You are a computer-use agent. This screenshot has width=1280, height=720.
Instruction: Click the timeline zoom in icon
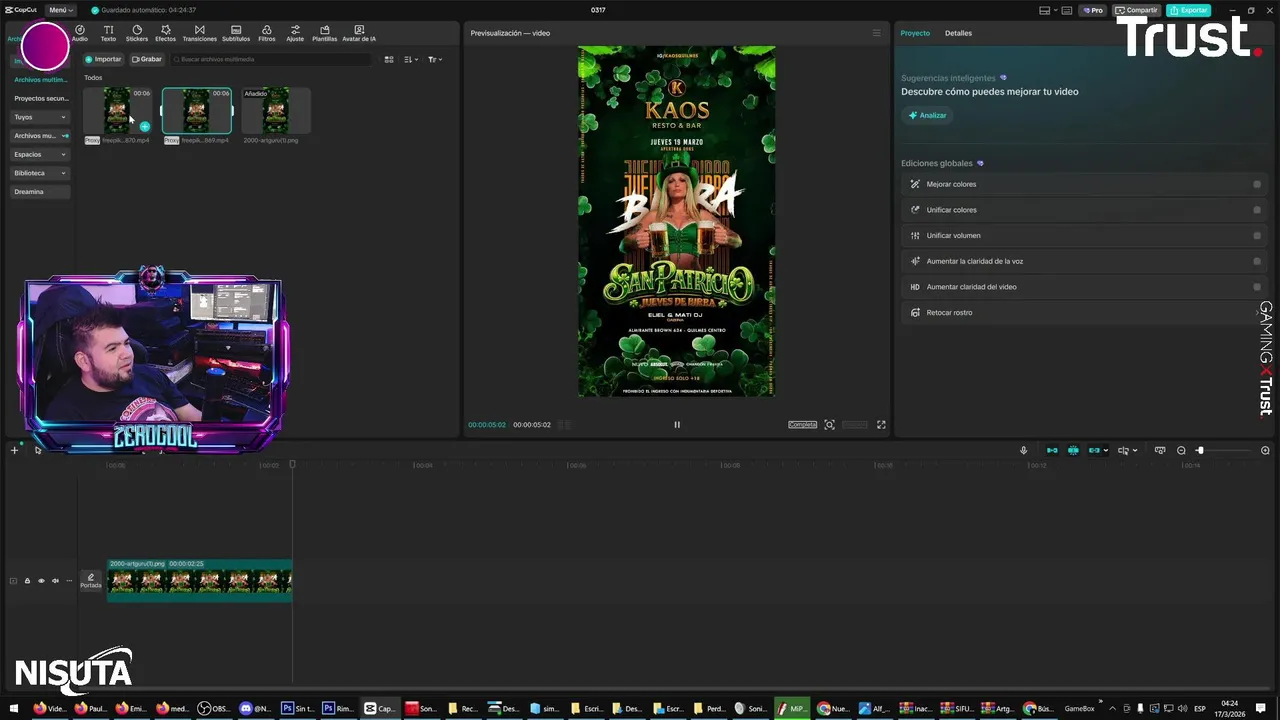pyautogui.click(x=1265, y=450)
